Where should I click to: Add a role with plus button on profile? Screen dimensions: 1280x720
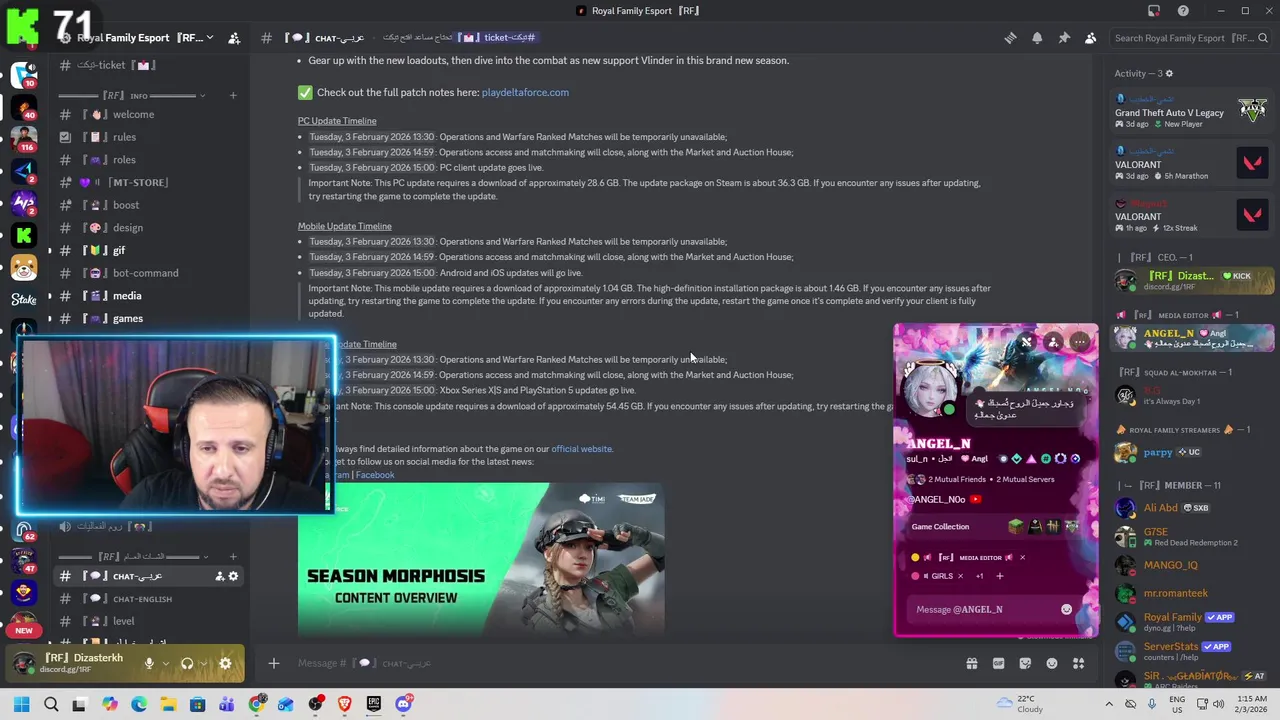click(x=999, y=576)
